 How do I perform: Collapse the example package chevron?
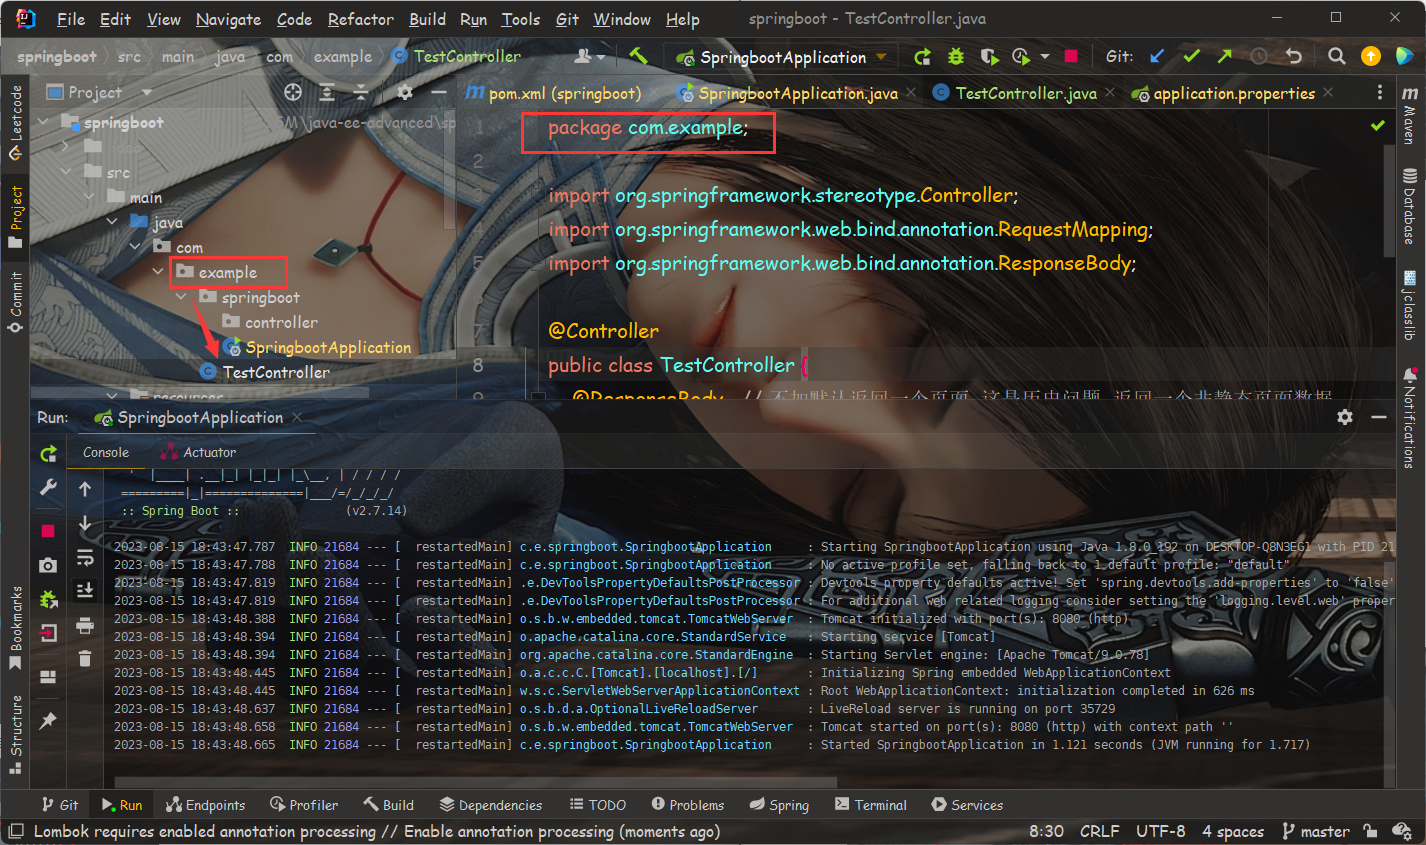pyautogui.click(x=158, y=272)
